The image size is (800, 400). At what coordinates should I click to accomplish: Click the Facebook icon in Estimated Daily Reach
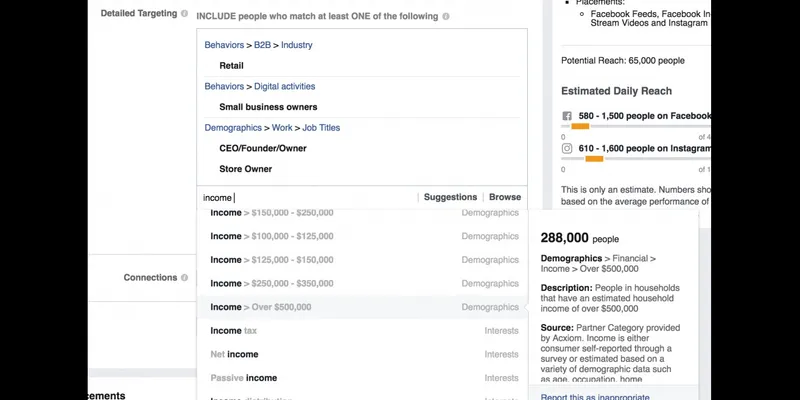click(x=567, y=116)
